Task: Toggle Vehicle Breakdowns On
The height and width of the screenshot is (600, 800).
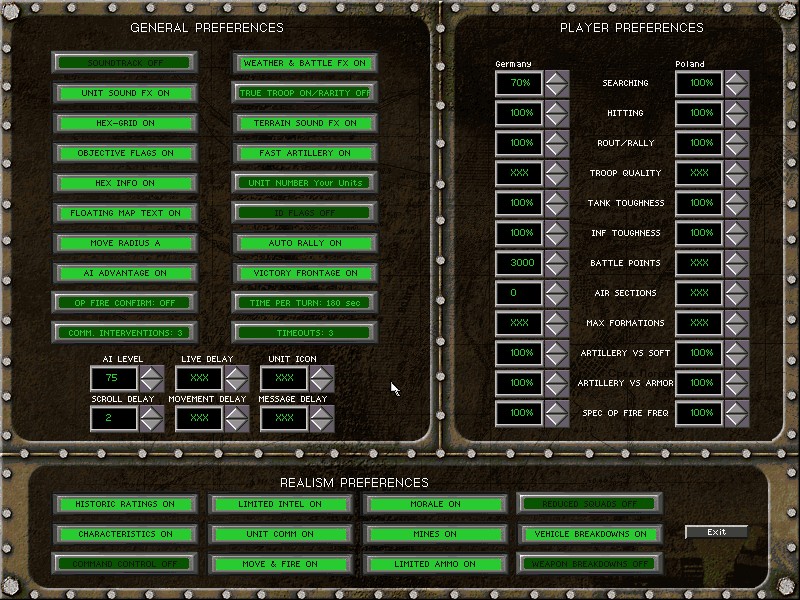Action: coord(590,534)
